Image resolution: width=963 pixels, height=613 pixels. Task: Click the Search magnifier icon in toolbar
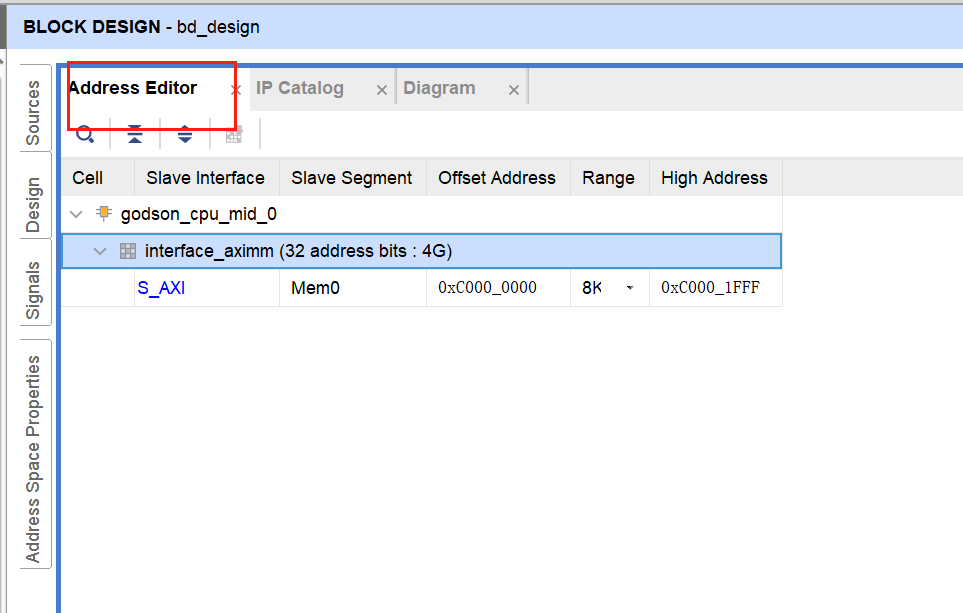click(85, 134)
